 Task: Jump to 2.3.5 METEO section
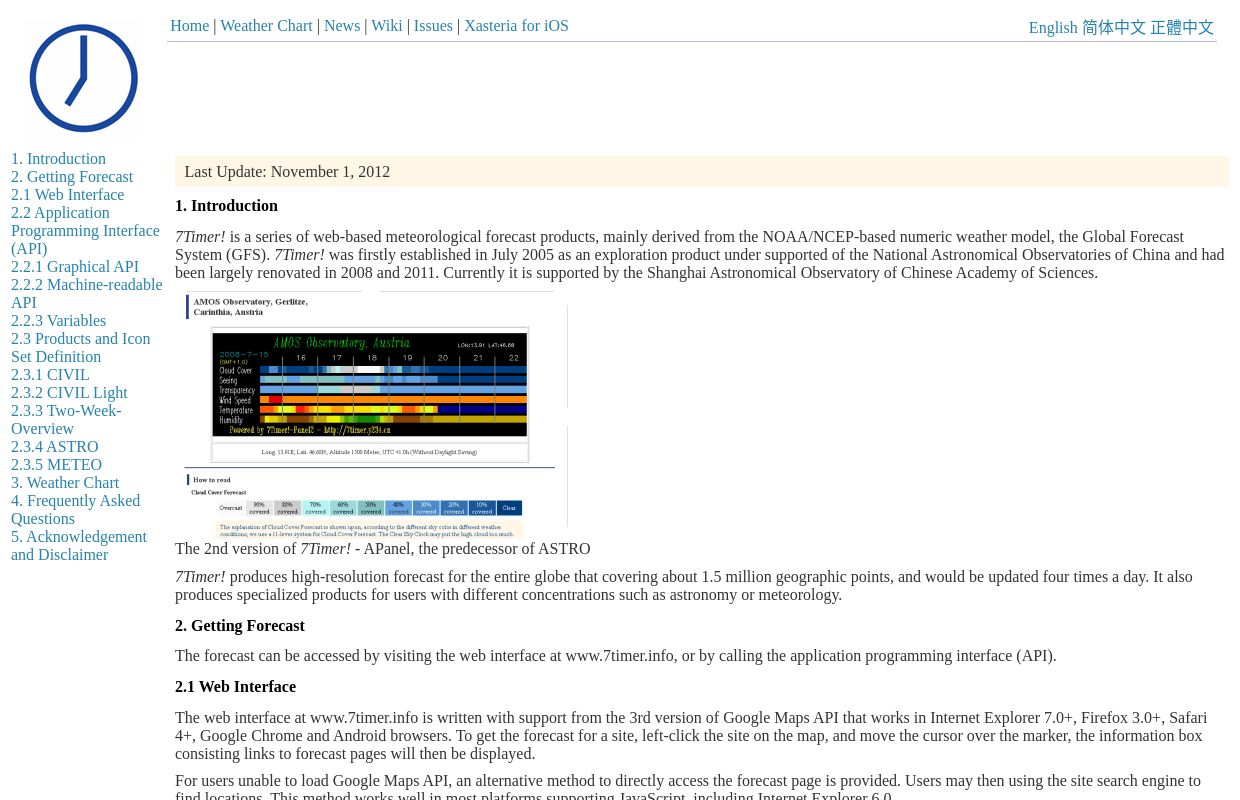[56, 465]
